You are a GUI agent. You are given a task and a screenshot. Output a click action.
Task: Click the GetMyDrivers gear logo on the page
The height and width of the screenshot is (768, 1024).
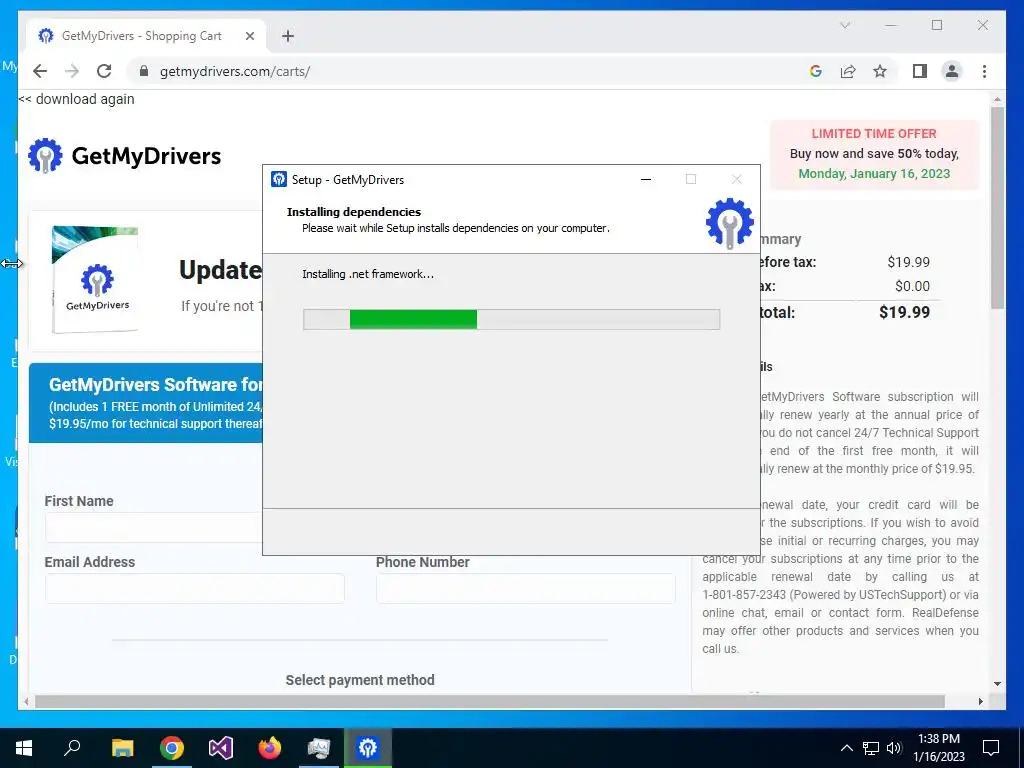(x=45, y=155)
